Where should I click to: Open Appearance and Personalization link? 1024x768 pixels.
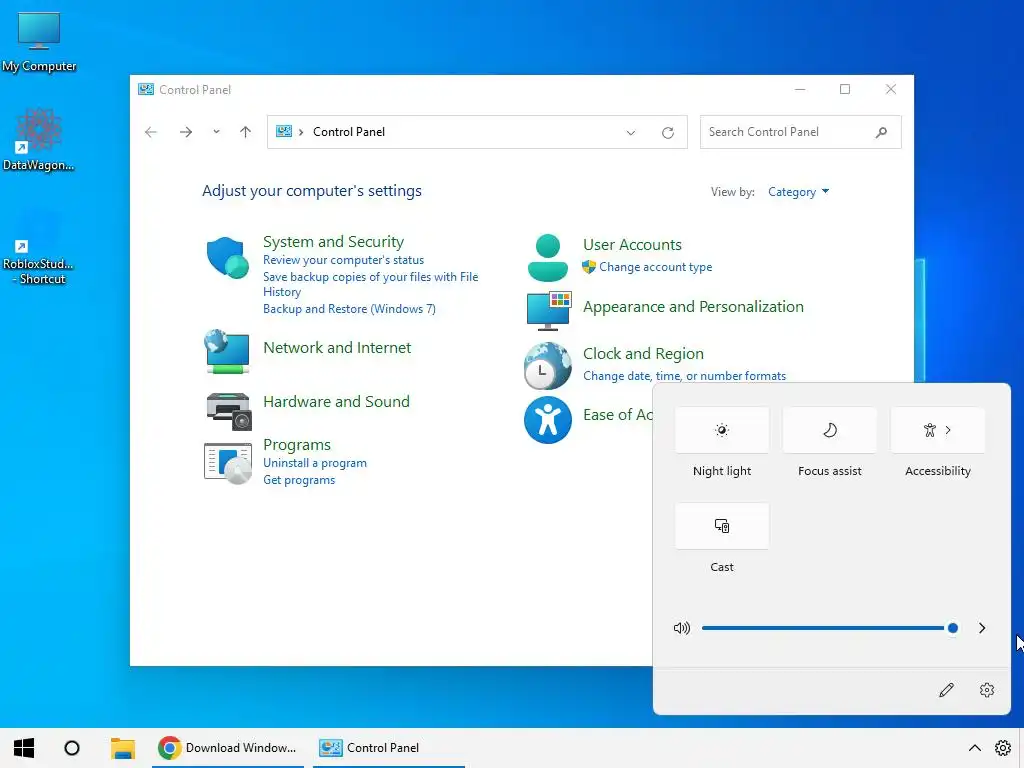(x=693, y=307)
